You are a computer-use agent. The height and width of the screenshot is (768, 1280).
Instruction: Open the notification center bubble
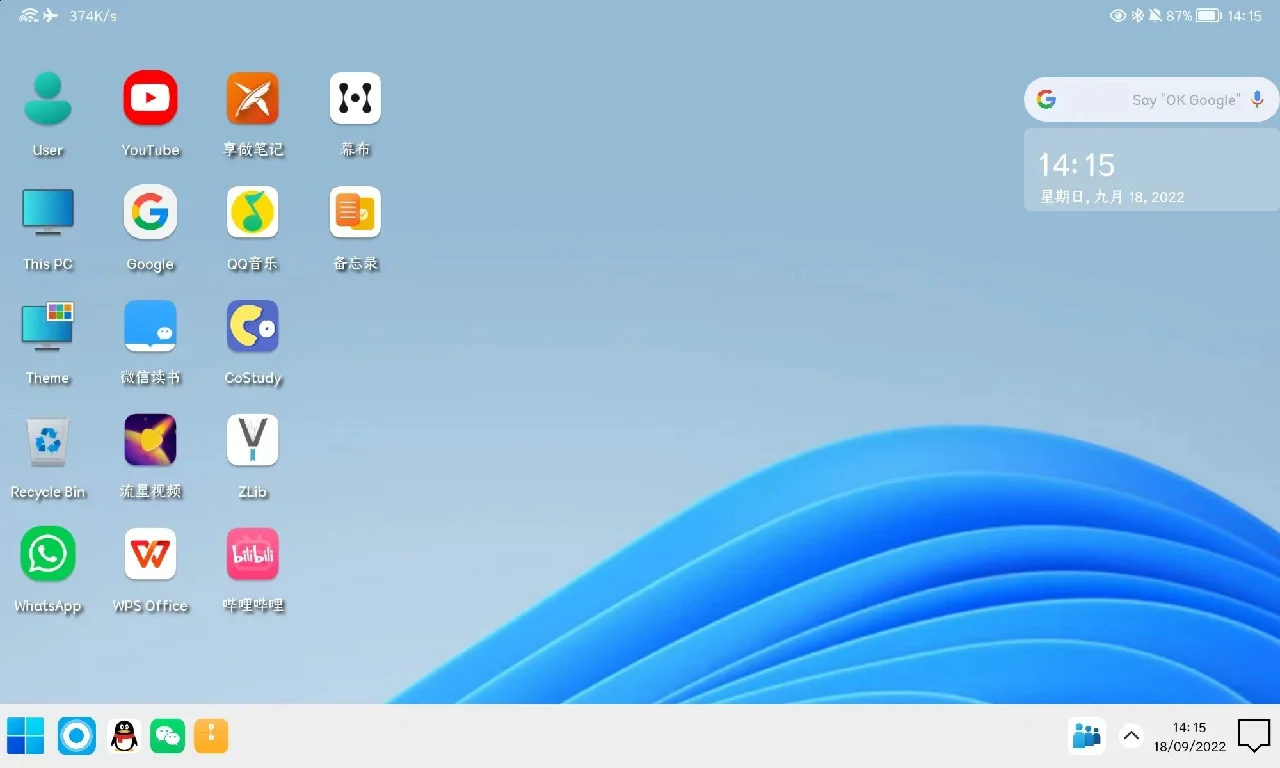coord(1254,736)
